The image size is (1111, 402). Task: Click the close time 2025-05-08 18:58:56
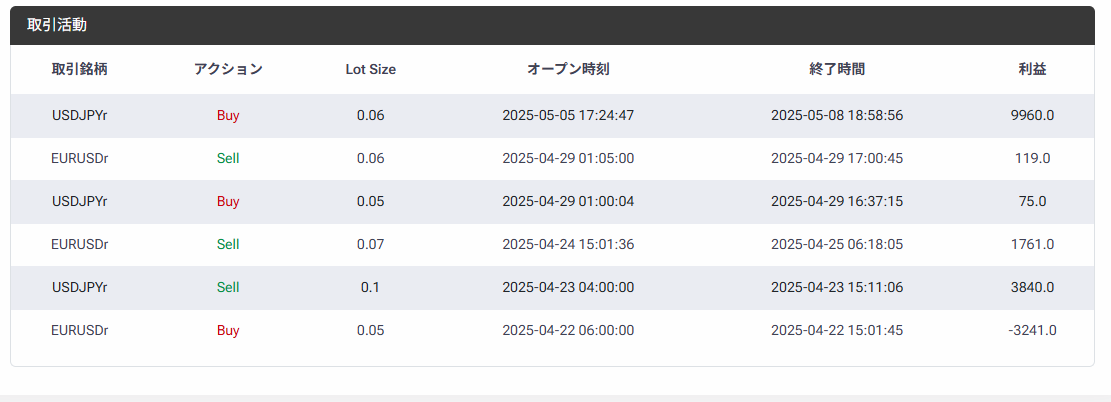coord(837,116)
